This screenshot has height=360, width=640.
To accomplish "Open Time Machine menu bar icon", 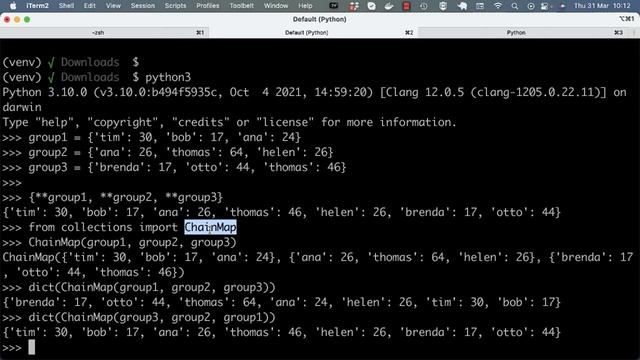I will click(x=424, y=6).
